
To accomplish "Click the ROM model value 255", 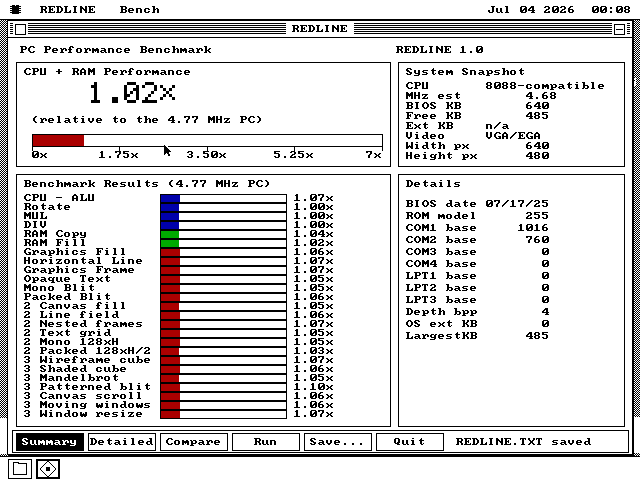I will point(537,216).
